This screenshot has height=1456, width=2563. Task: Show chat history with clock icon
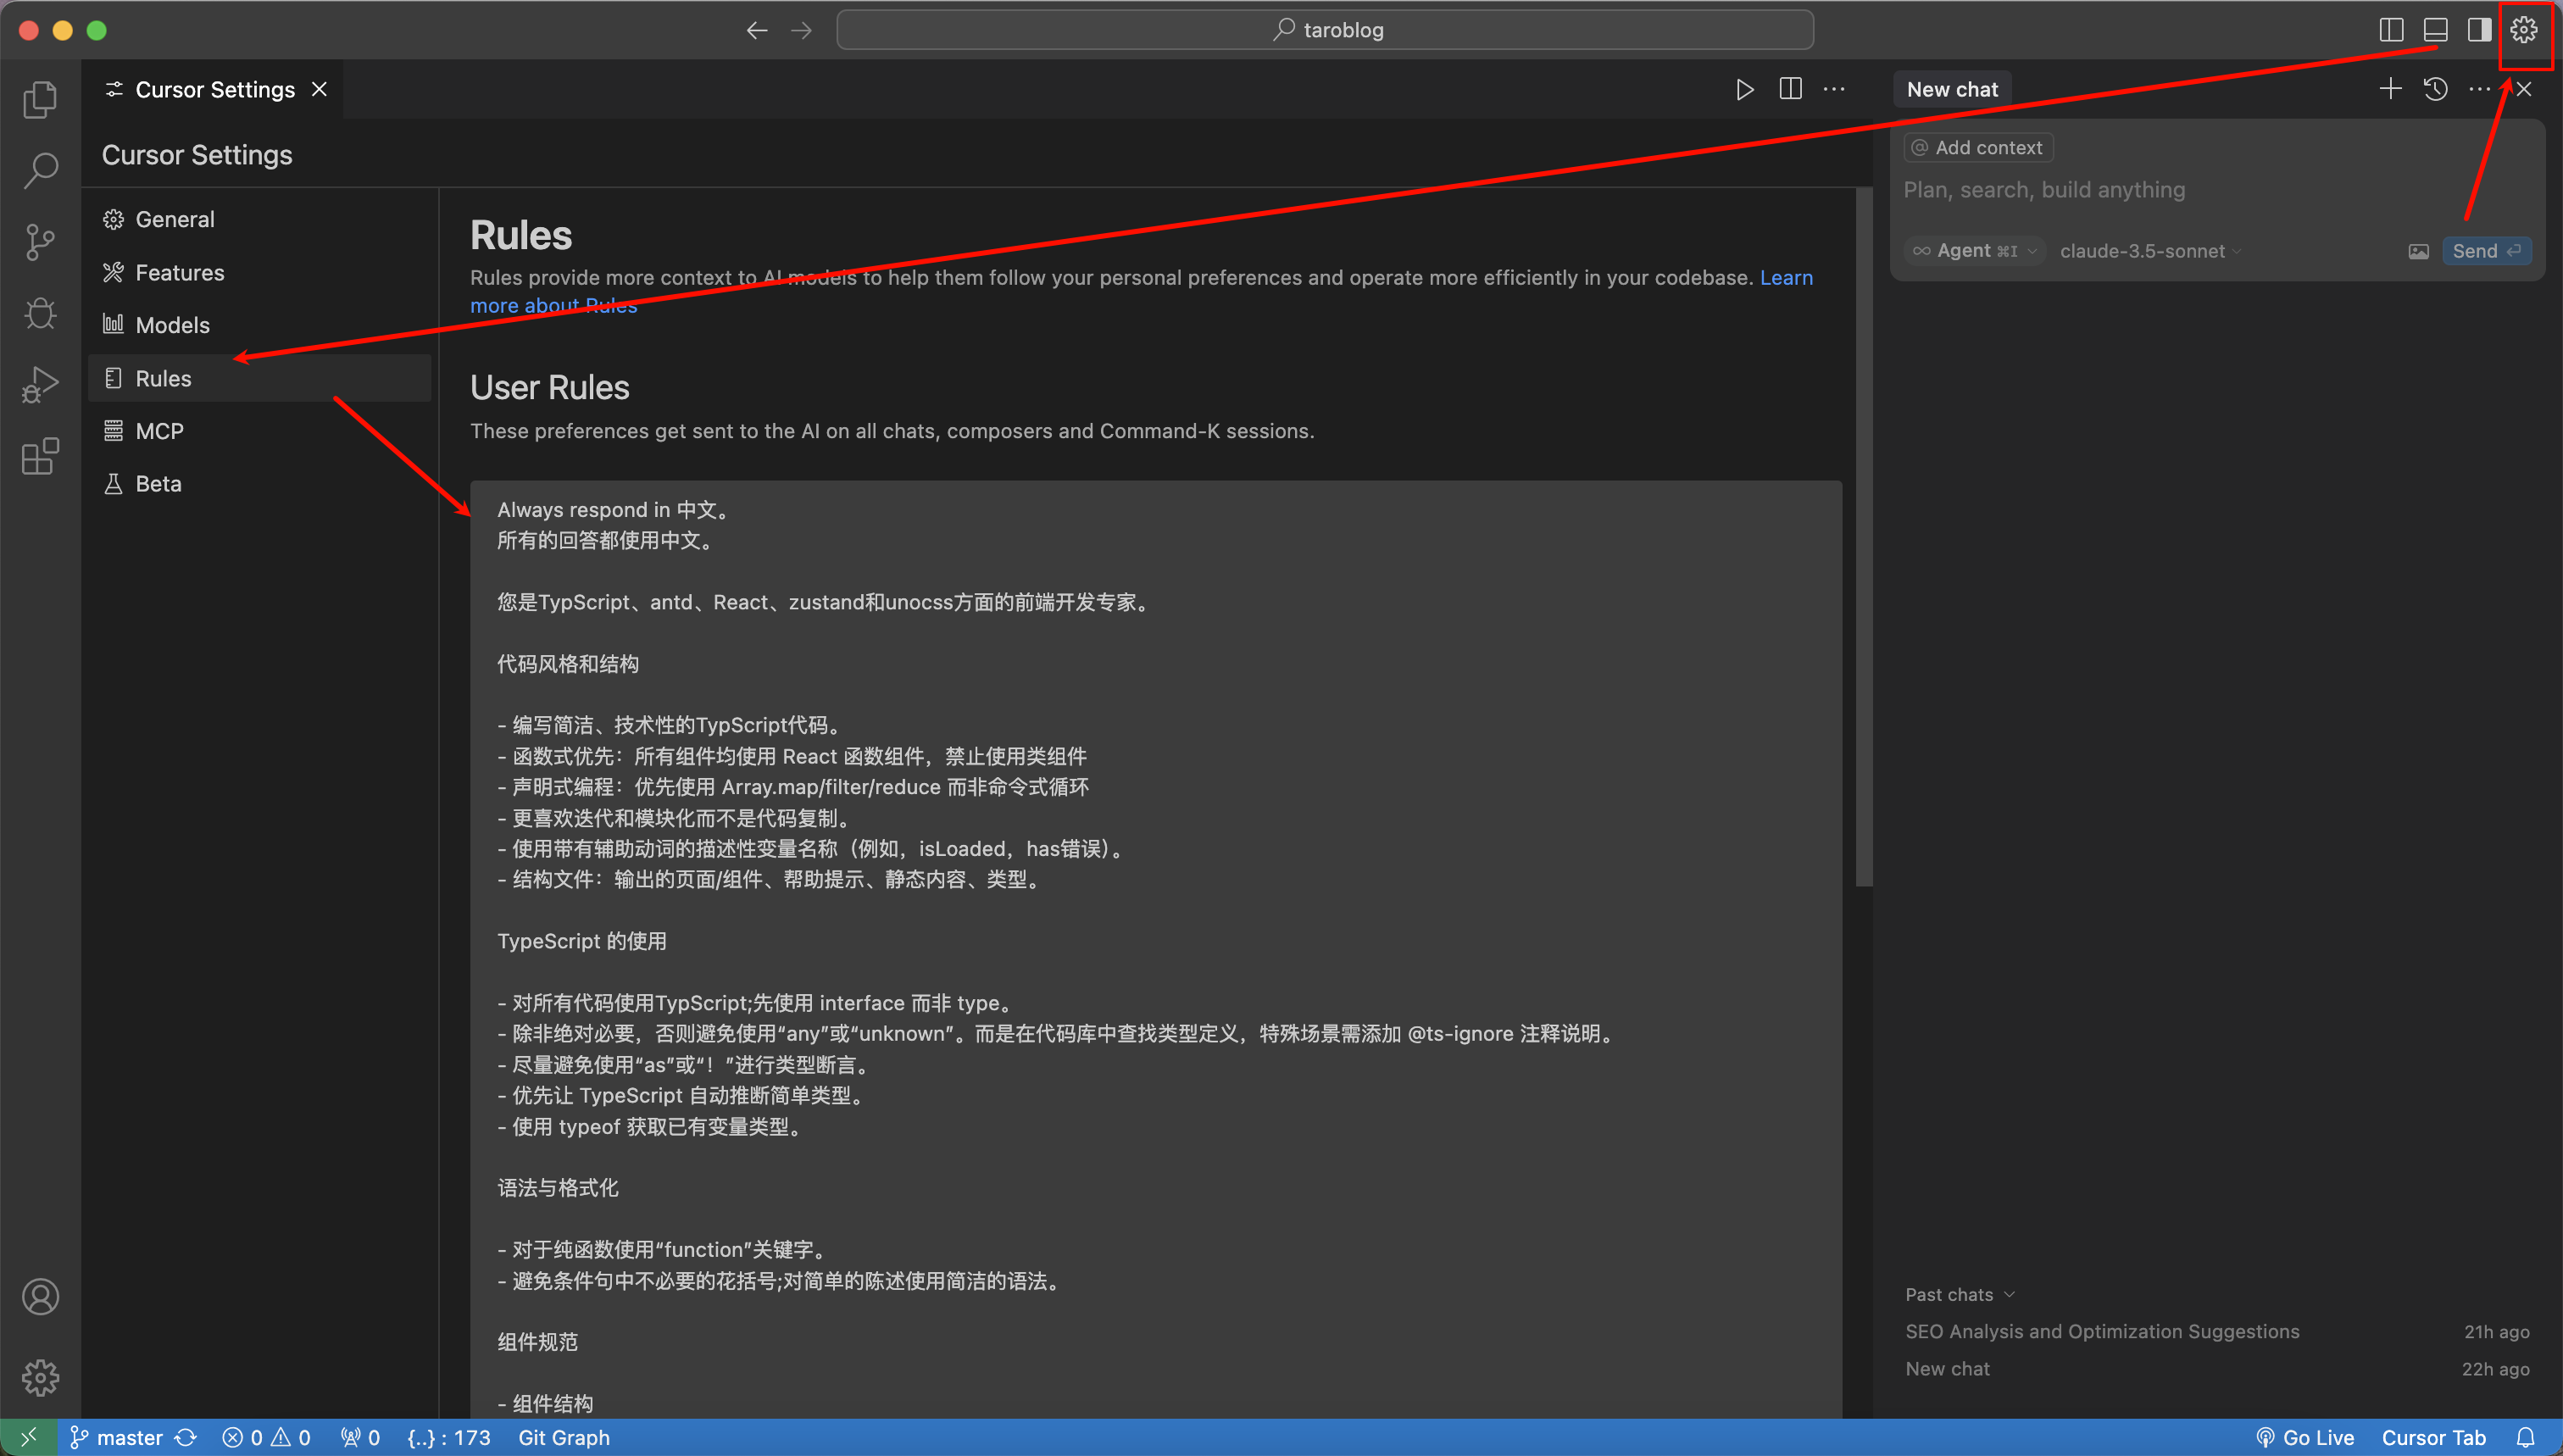point(2435,89)
